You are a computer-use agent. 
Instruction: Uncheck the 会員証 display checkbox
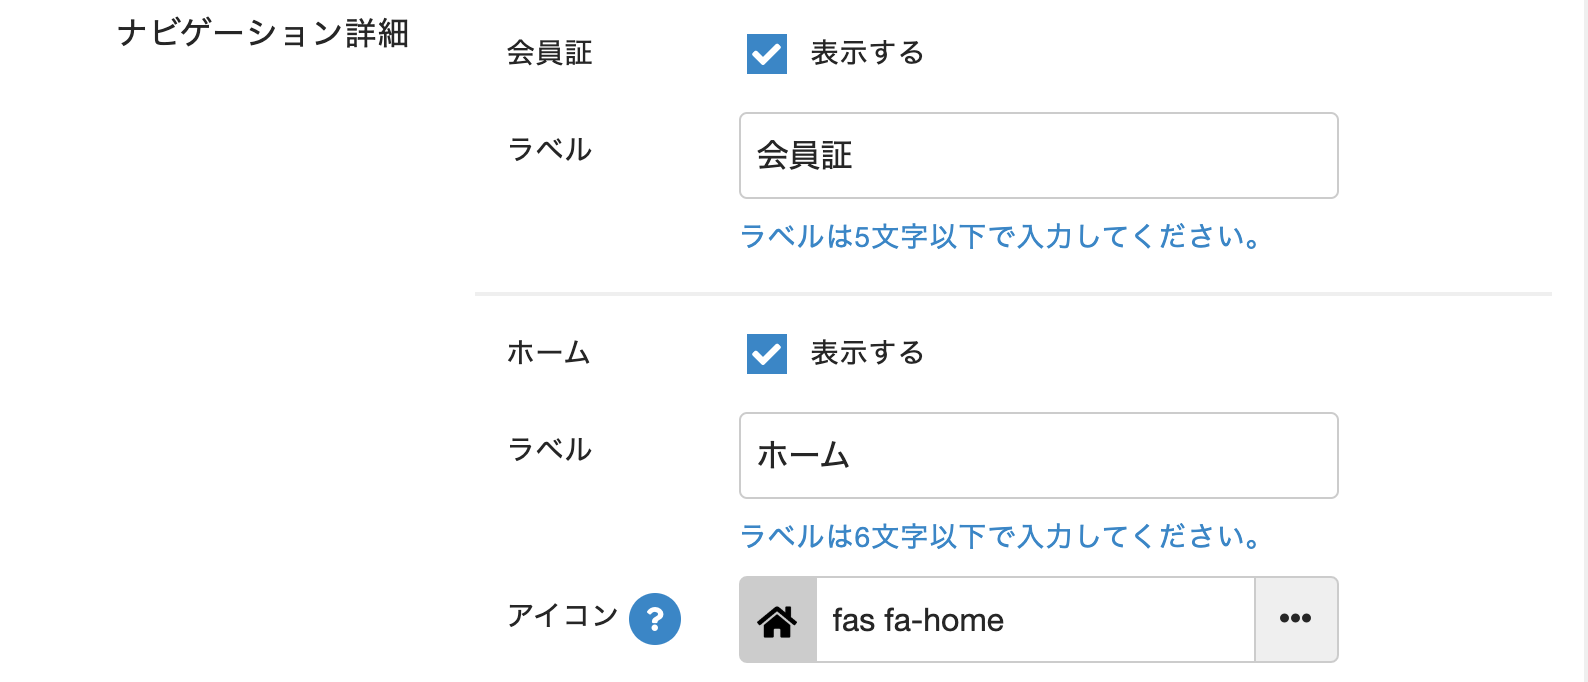click(x=767, y=54)
